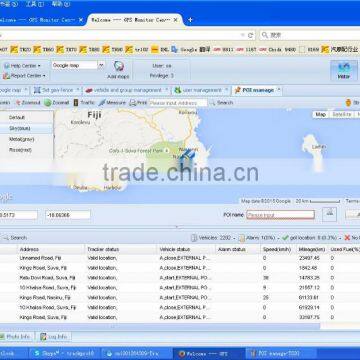Click the Zoomout map tool
This screenshot has width=360, height=360.
[x=28, y=103]
